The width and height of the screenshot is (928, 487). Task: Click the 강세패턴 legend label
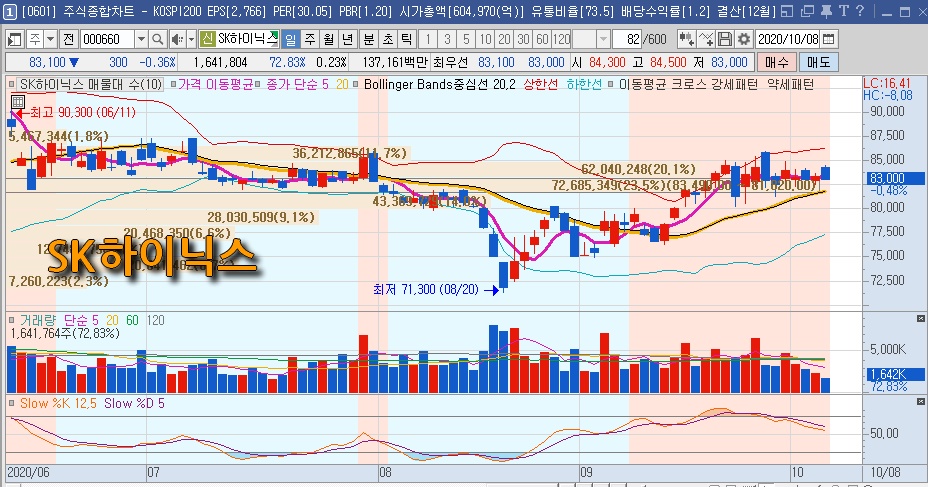tap(734, 85)
